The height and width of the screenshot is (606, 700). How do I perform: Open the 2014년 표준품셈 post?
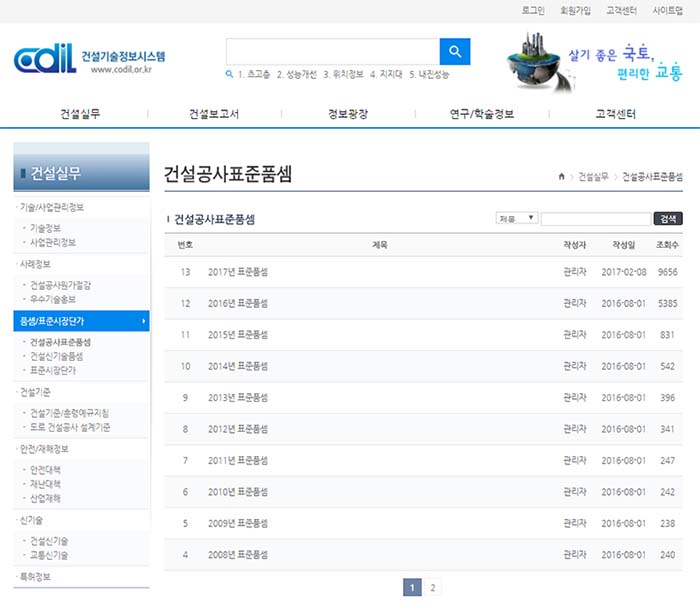tap(238, 366)
